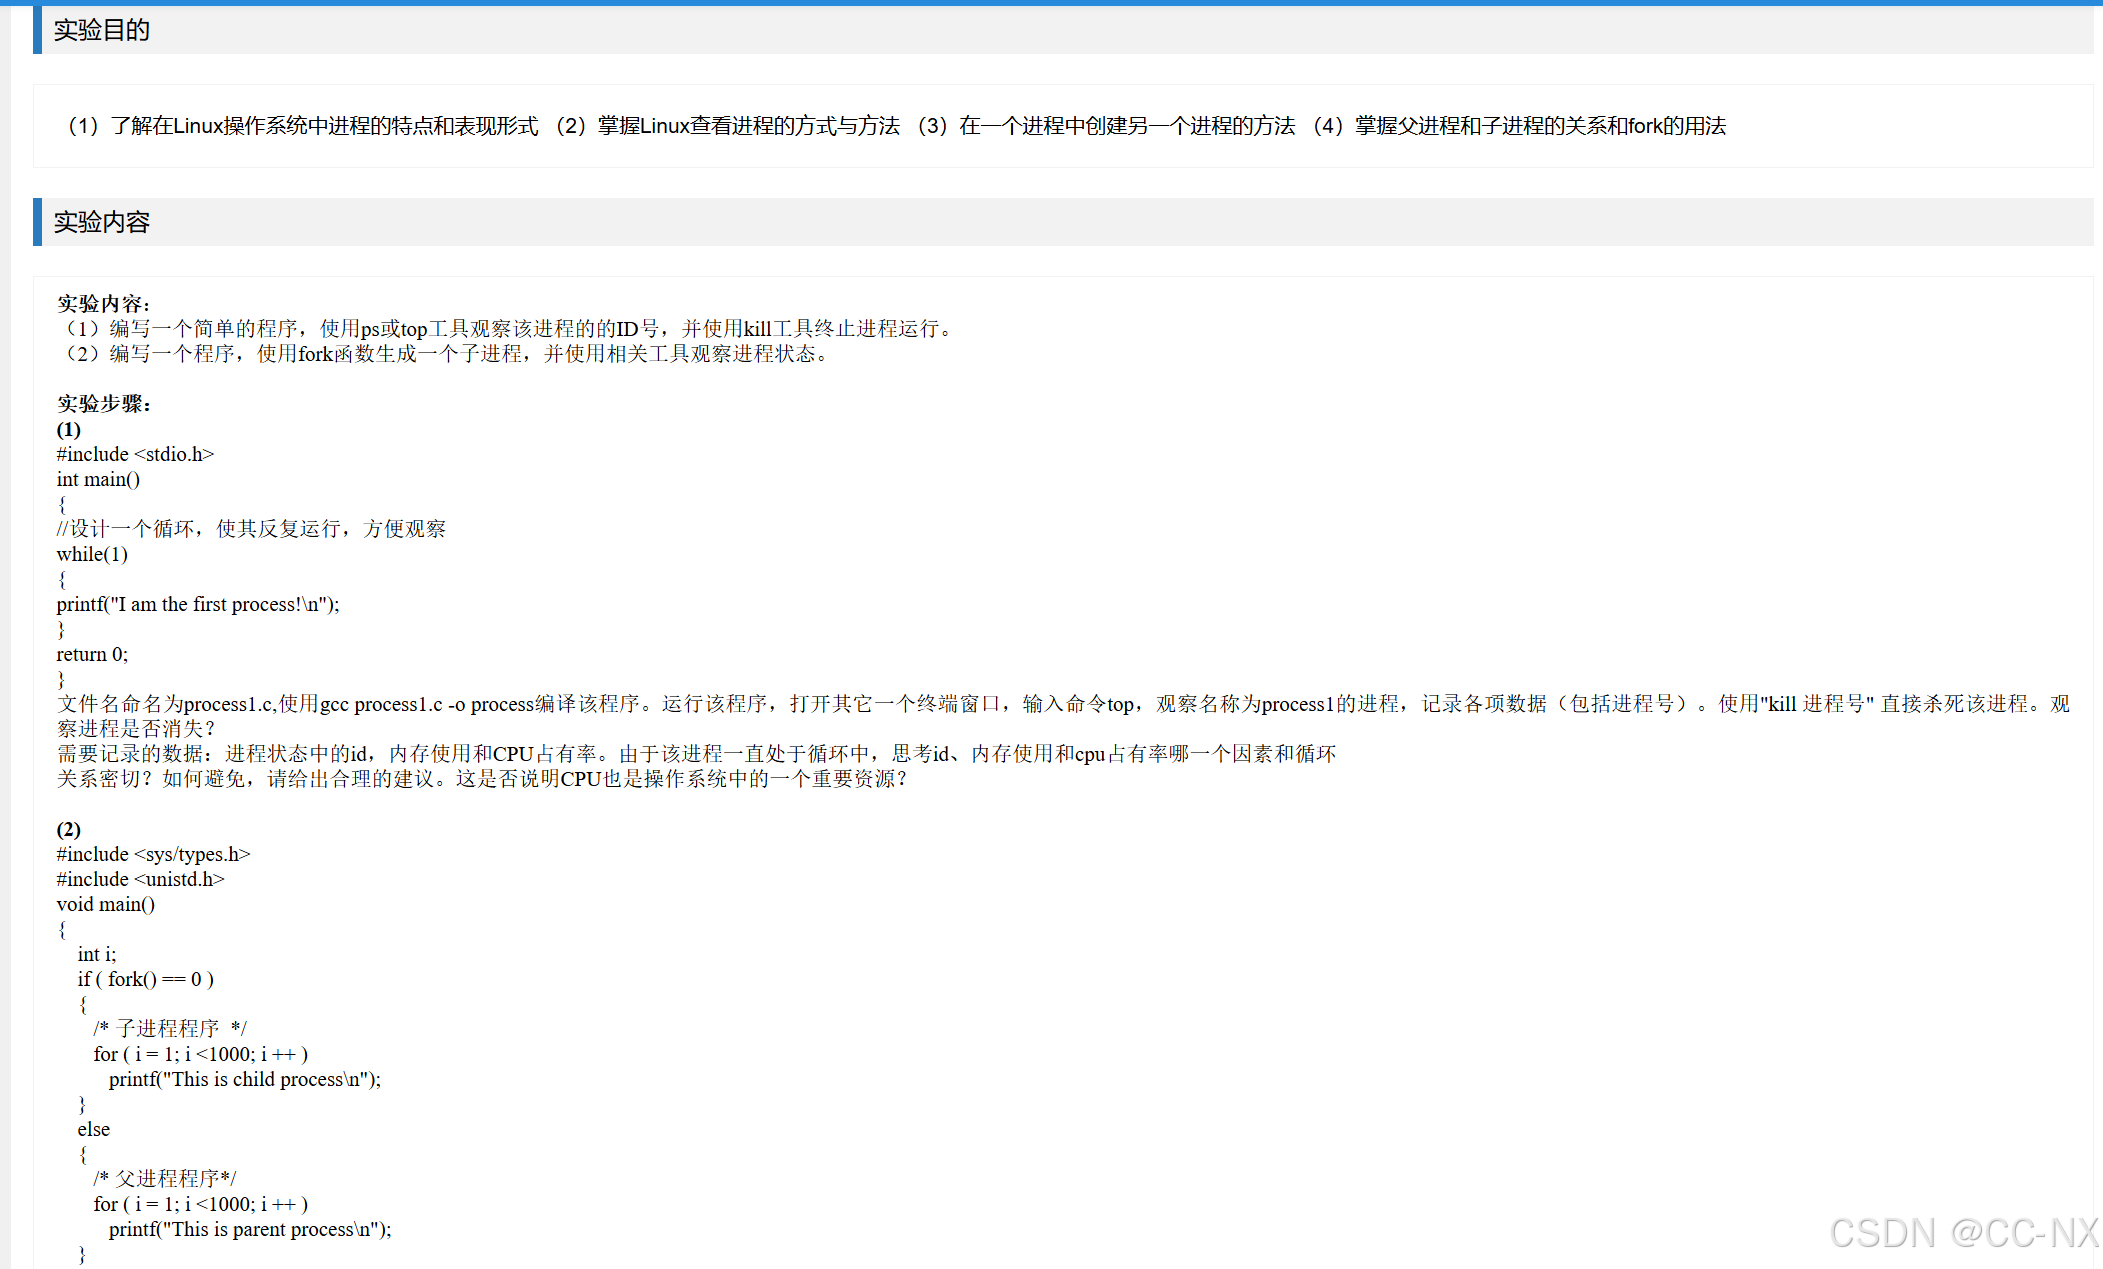Viewport: 2103px width, 1269px height.
Task: Click the bold 实验内容: label
Action: pyautogui.click(x=103, y=304)
